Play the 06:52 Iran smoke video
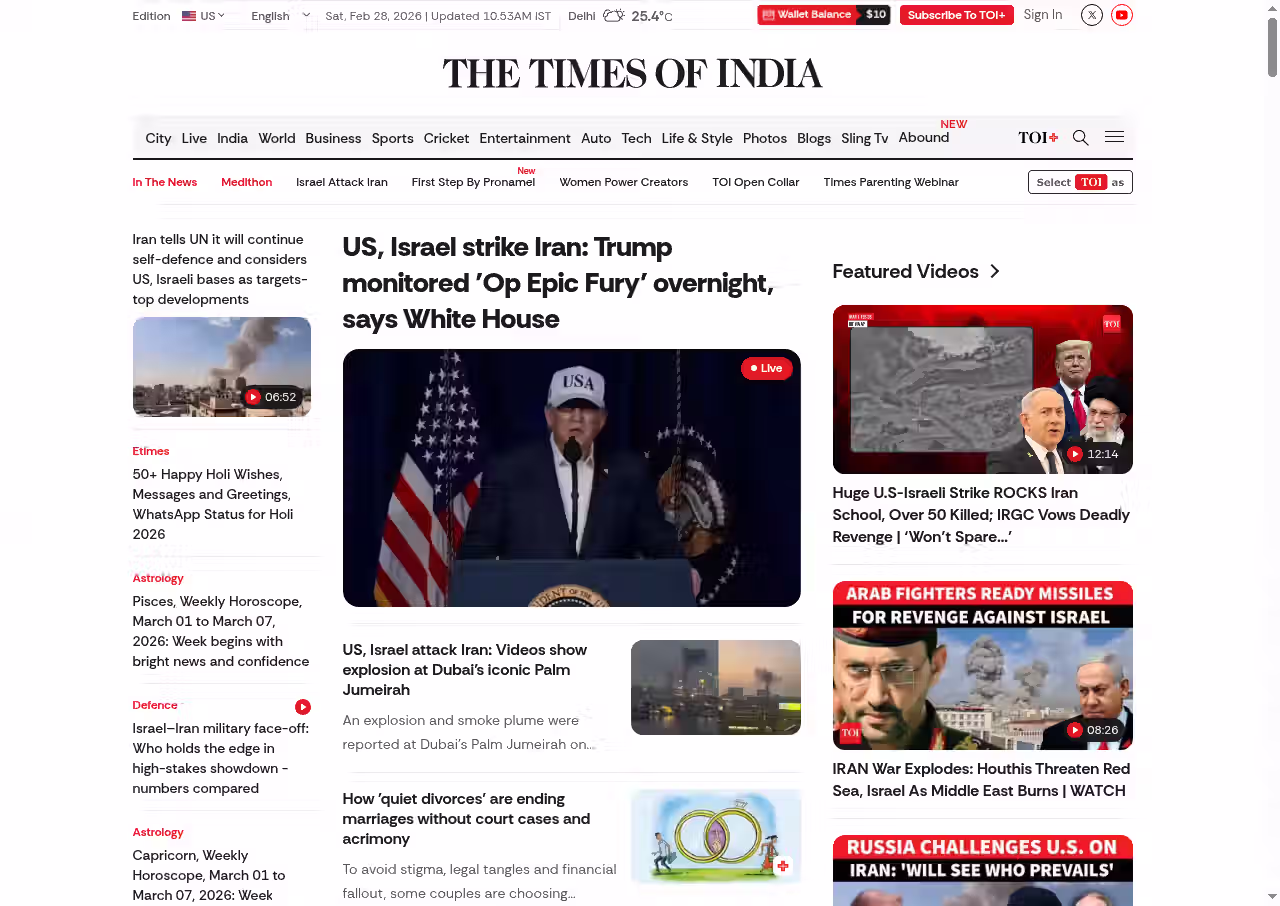Viewport: 1280px width, 906px height. tap(222, 367)
